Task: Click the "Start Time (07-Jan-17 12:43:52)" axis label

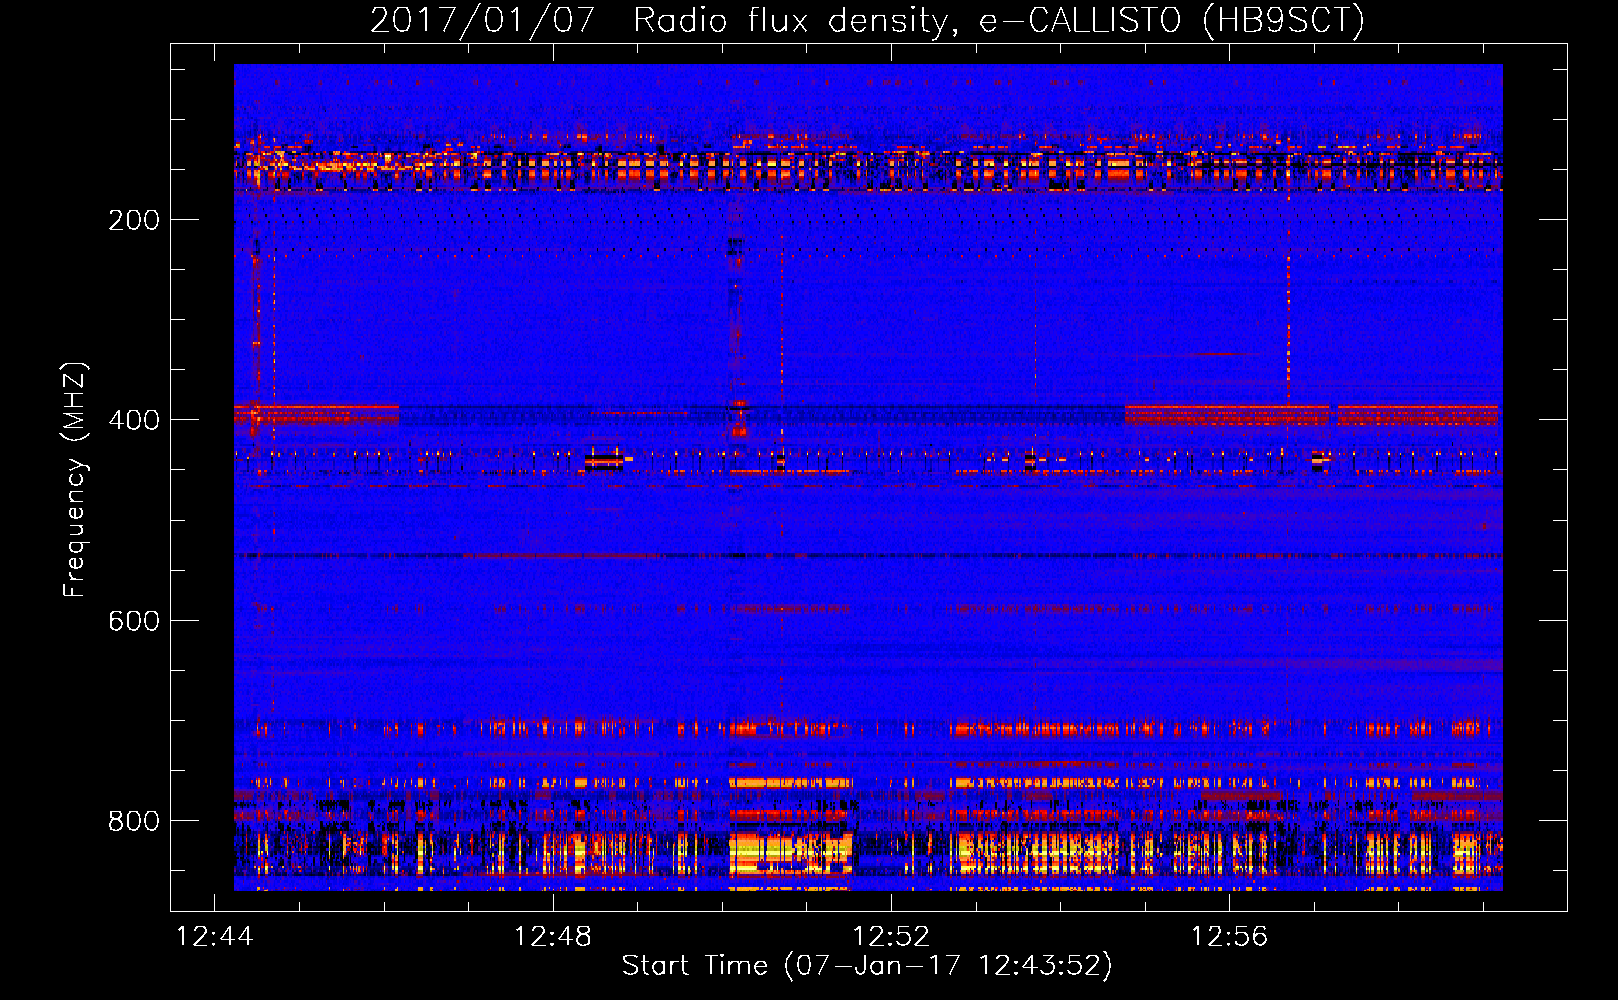Action: click(x=867, y=966)
